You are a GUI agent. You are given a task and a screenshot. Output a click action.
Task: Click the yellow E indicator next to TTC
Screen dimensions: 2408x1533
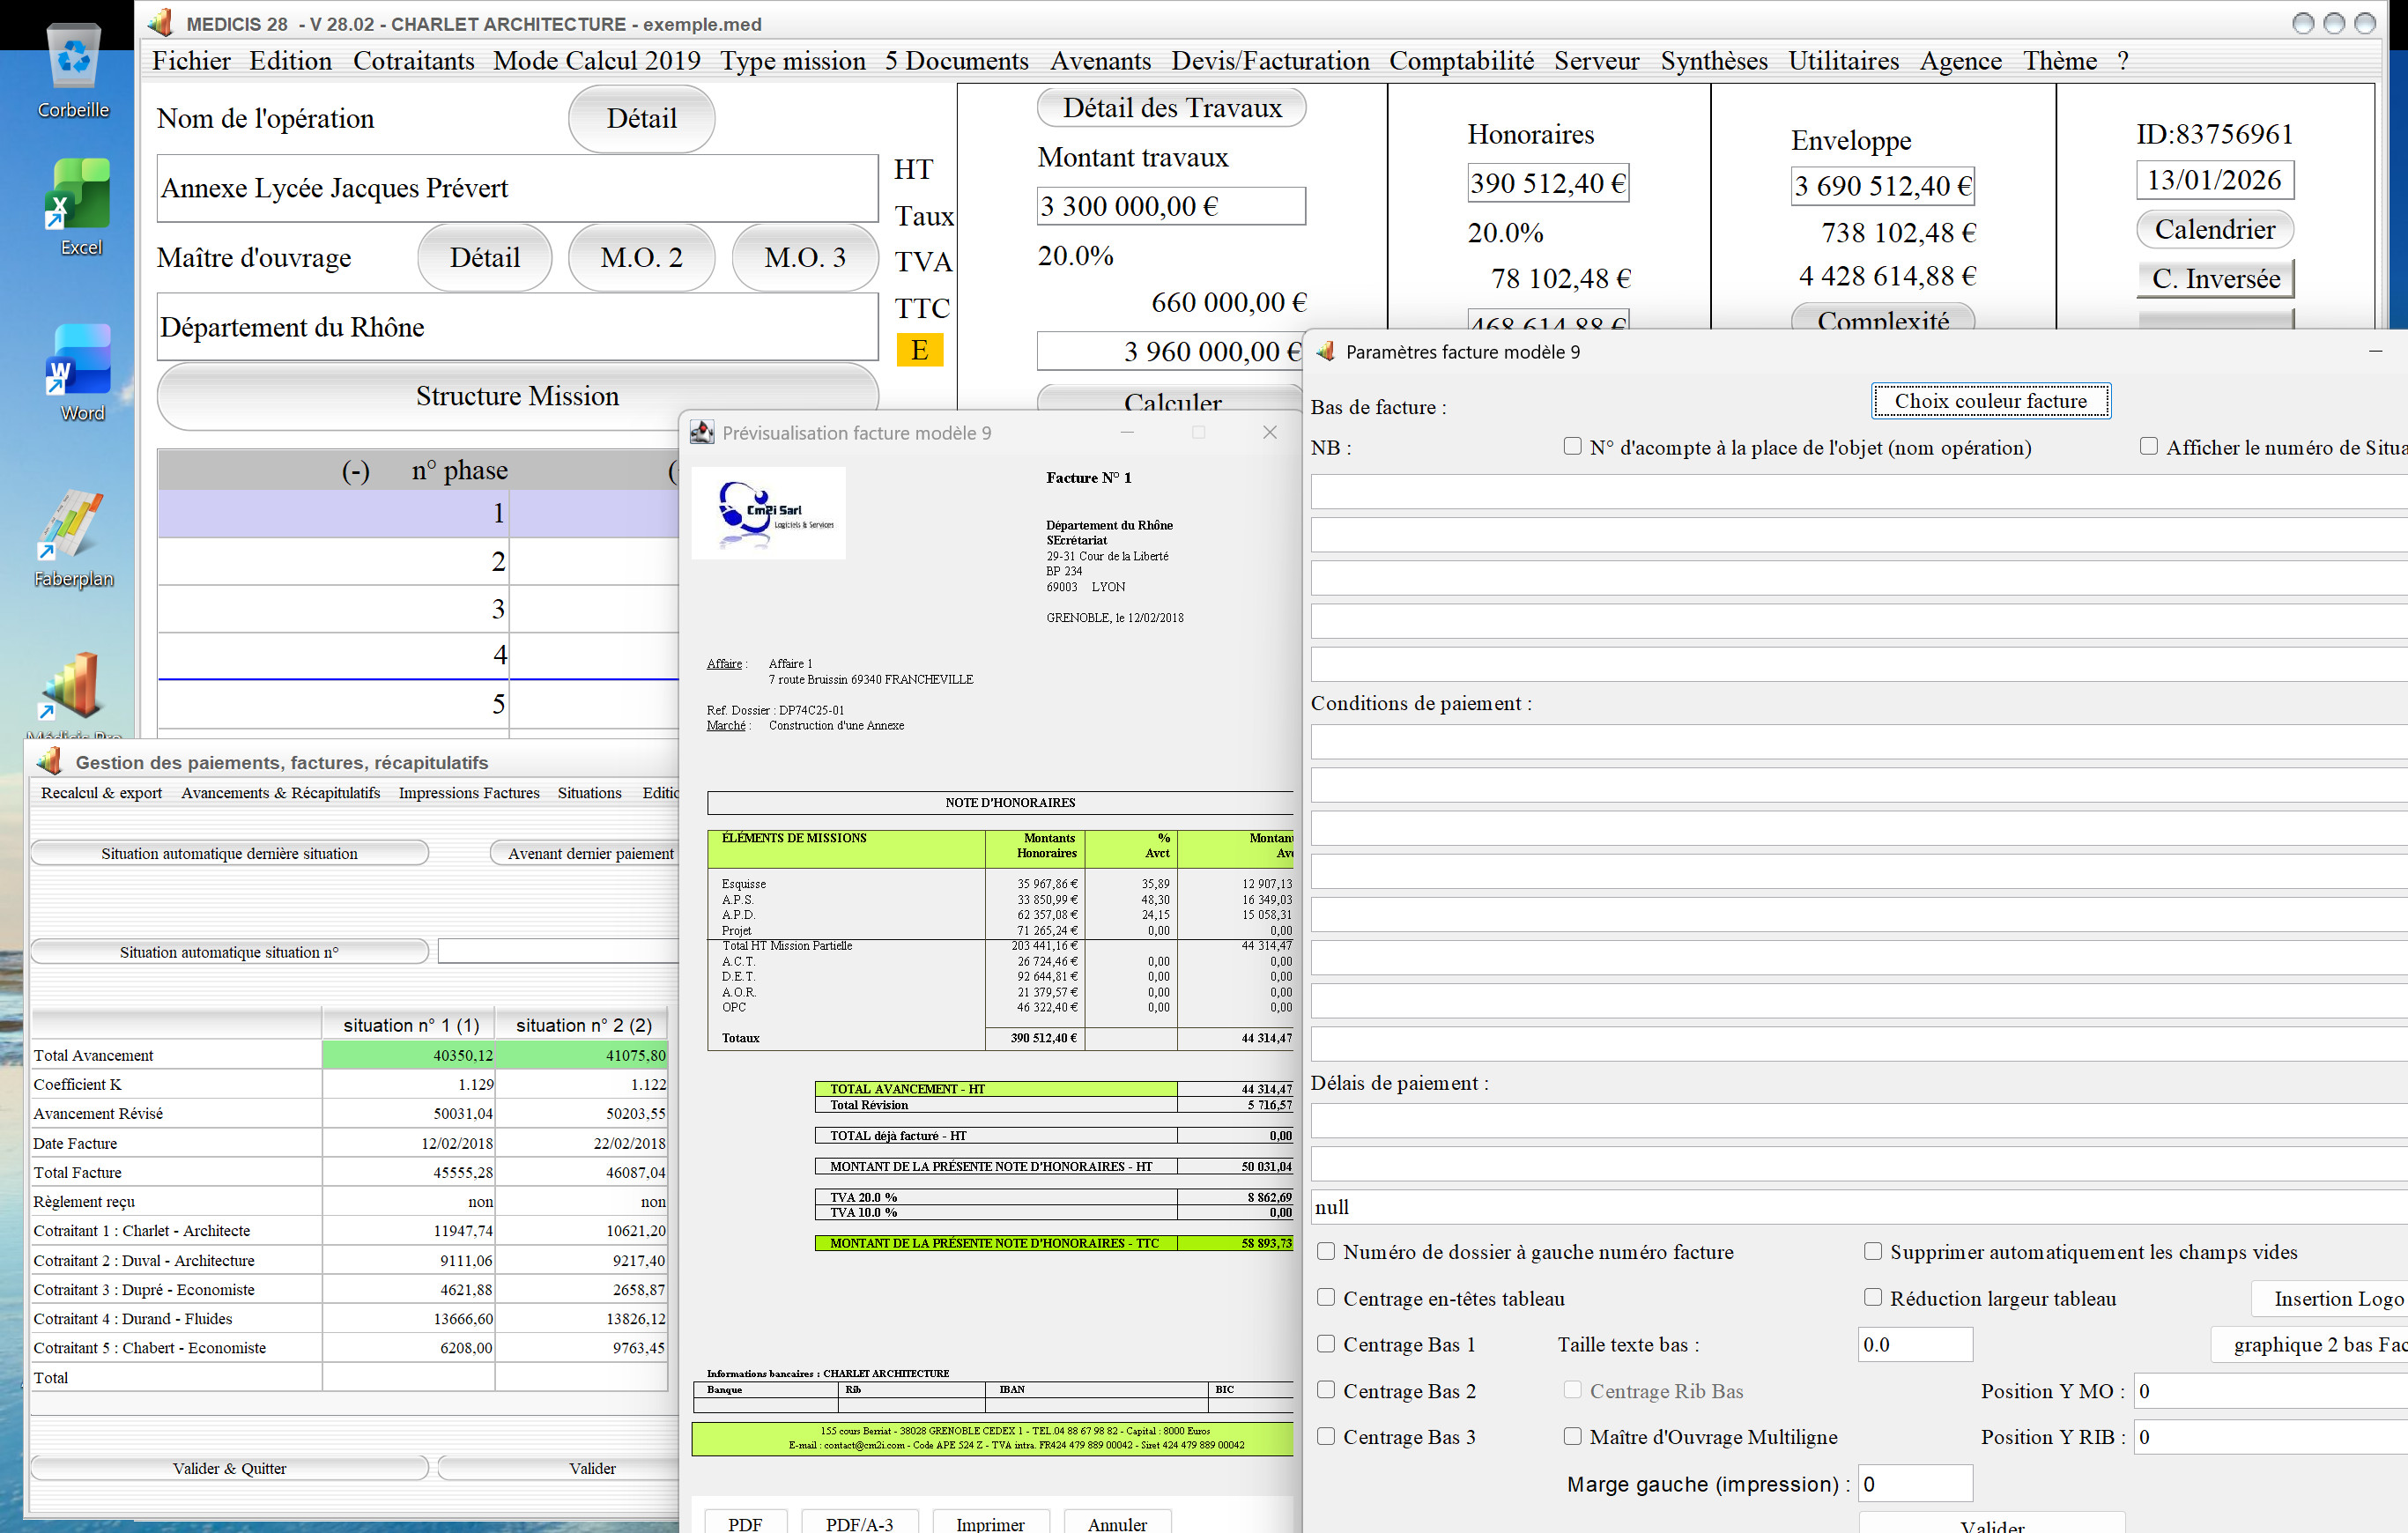point(919,350)
